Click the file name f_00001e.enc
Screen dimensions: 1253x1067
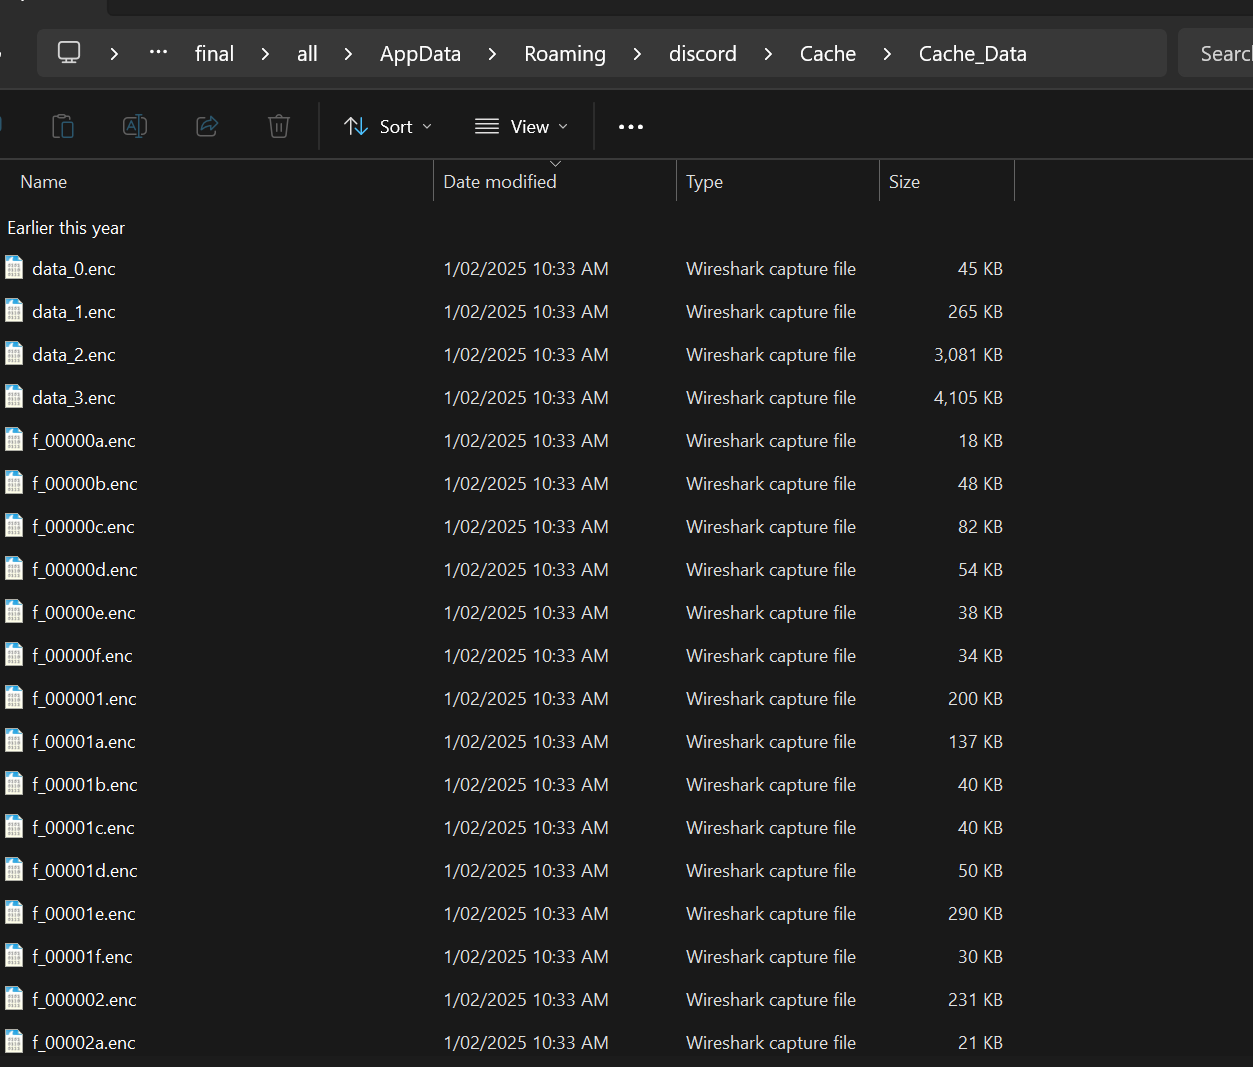click(84, 914)
